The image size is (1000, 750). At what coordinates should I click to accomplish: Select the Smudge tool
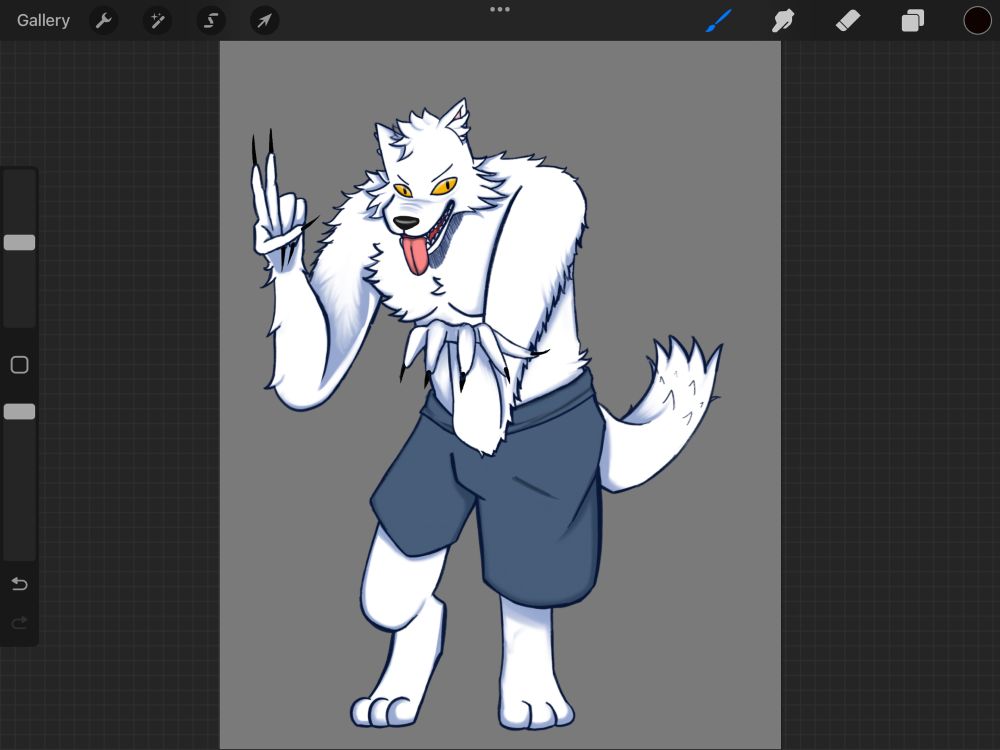point(783,20)
